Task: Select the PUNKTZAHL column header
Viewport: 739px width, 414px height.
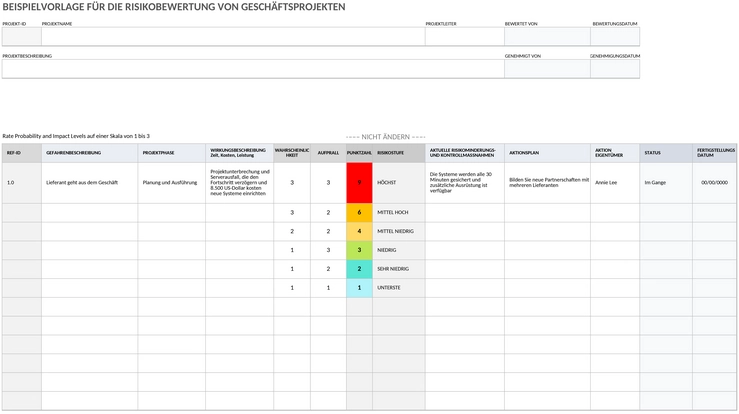Action: [359, 153]
